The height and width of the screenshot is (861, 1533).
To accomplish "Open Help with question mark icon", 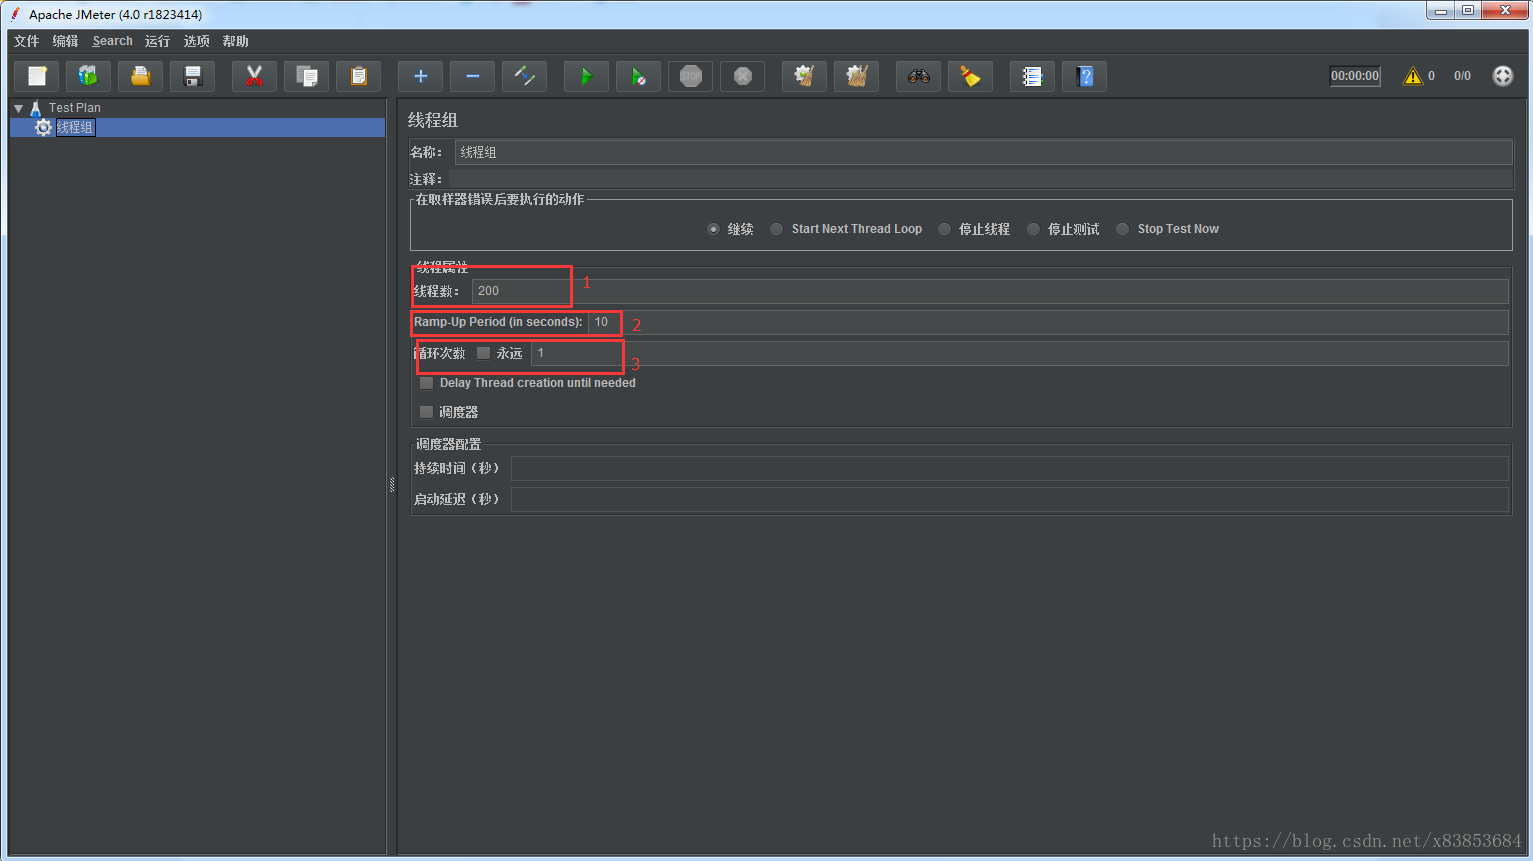I will [x=1084, y=76].
